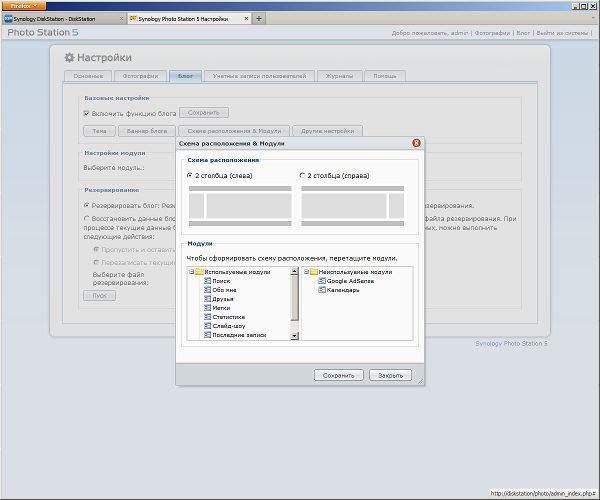Select the Восстановить данные блога radio option
This screenshot has height=500, width=600.
(x=86, y=218)
